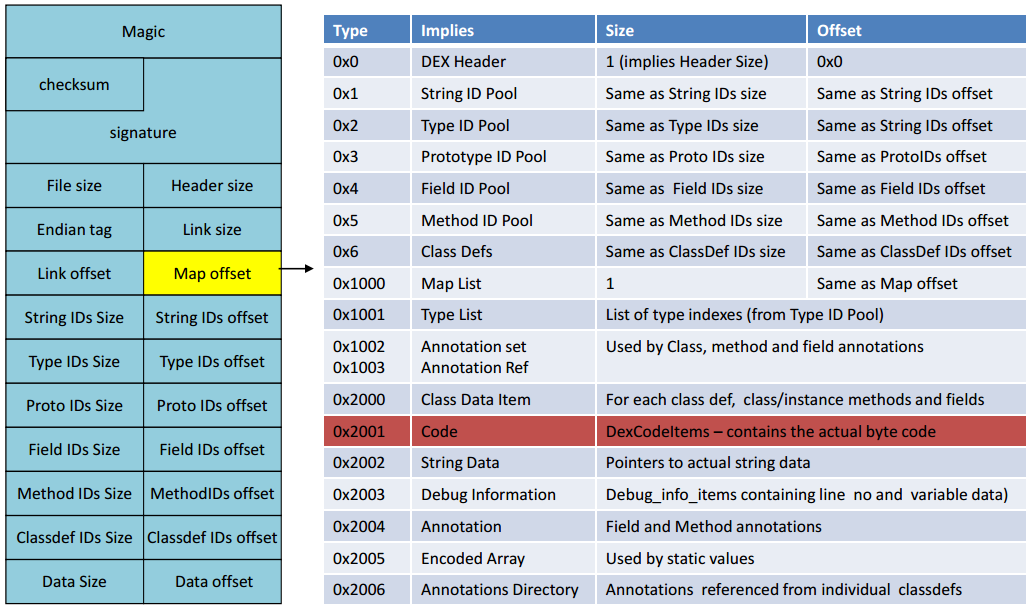
Task: Click the Implies column header
Action: [x=503, y=30]
